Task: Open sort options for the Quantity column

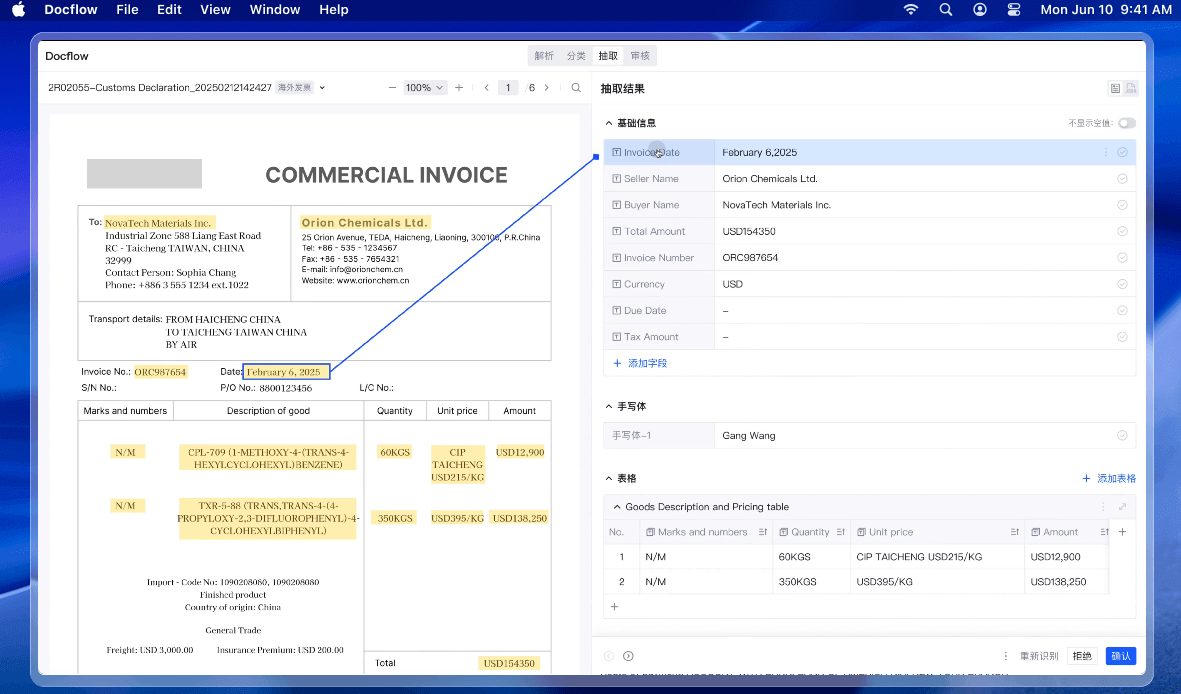Action: [840, 532]
